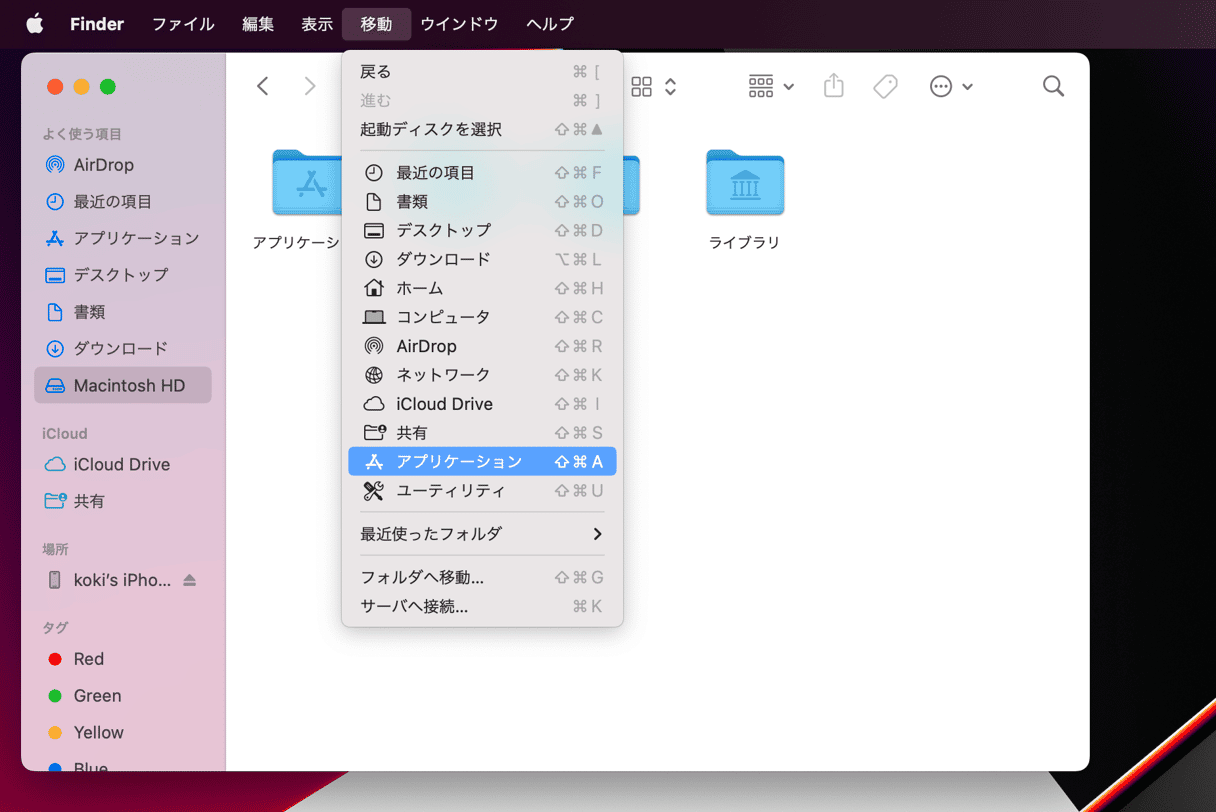The image size is (1216, 812).
Task: Switch the icon view mode button
Action: (642, 87)
